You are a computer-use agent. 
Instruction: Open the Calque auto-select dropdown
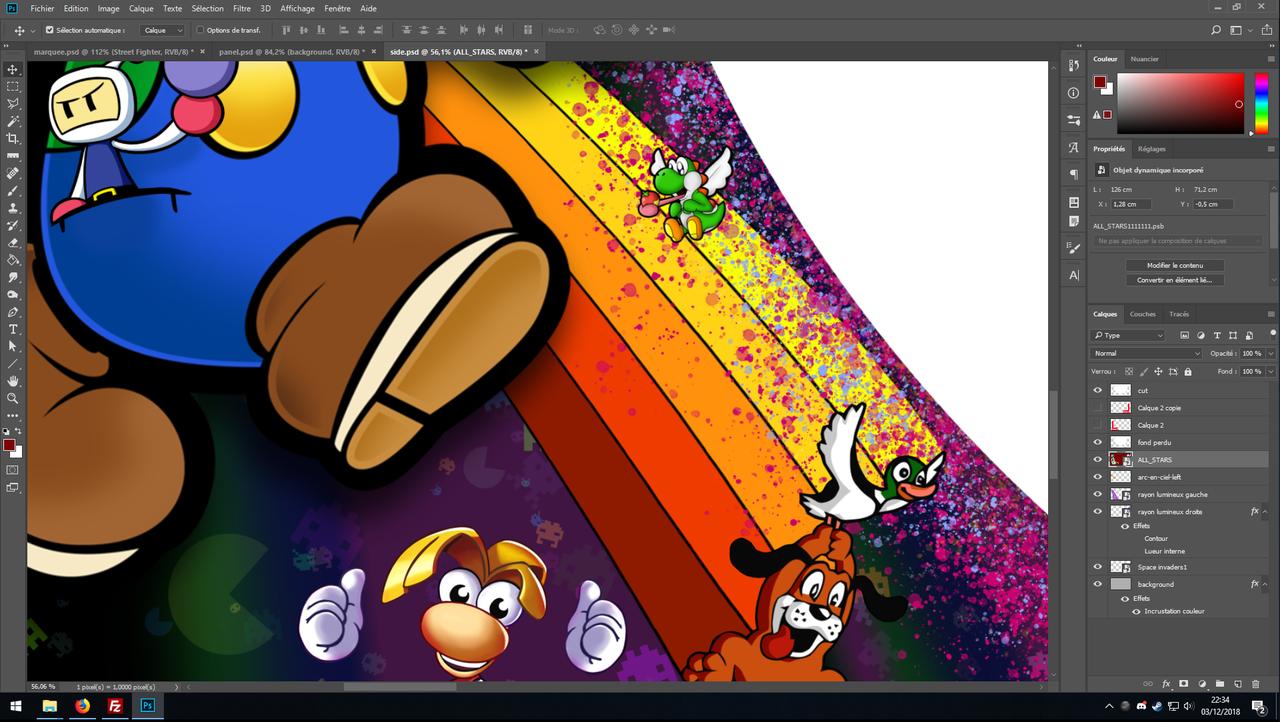click(x=162, y=30)
